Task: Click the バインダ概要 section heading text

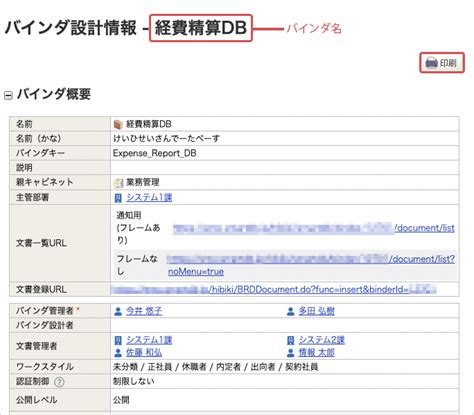Action: (x=54, y=94)
